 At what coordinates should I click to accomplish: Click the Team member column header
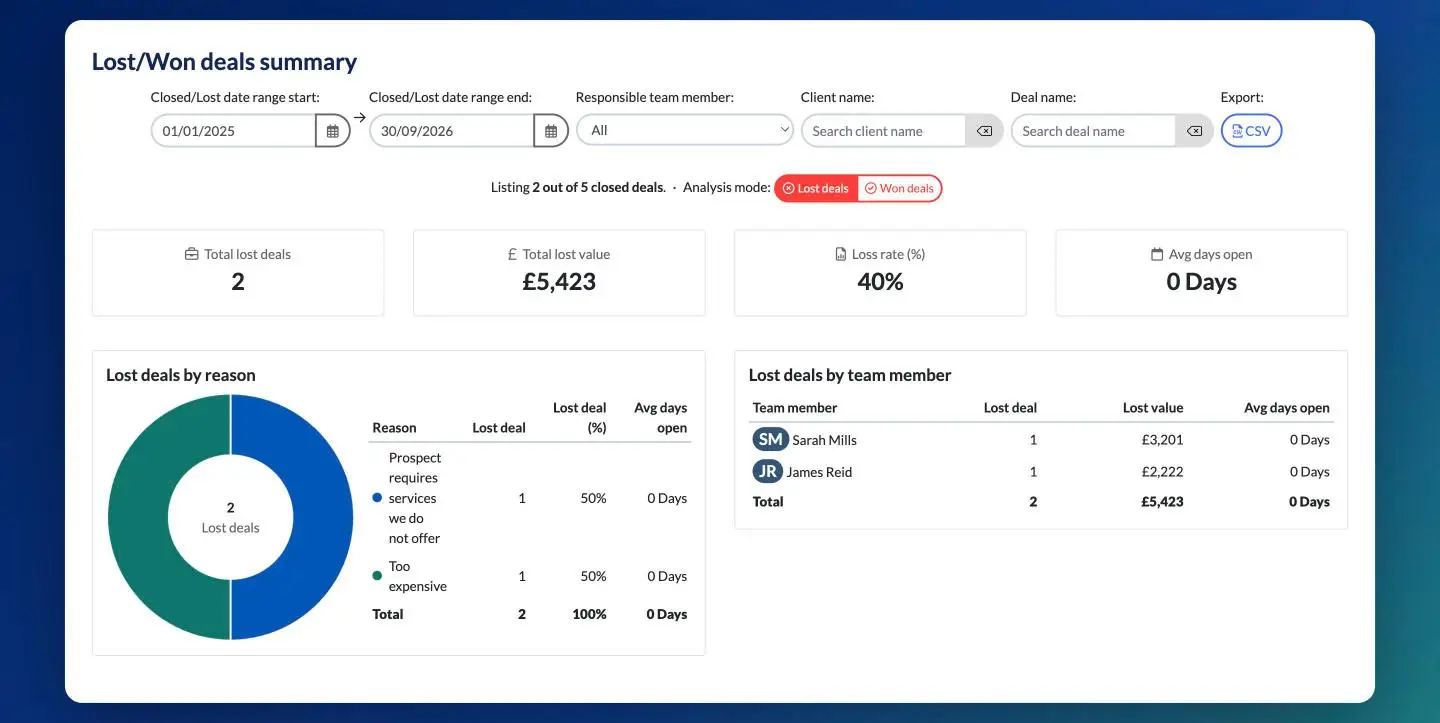tap(795, 408)
